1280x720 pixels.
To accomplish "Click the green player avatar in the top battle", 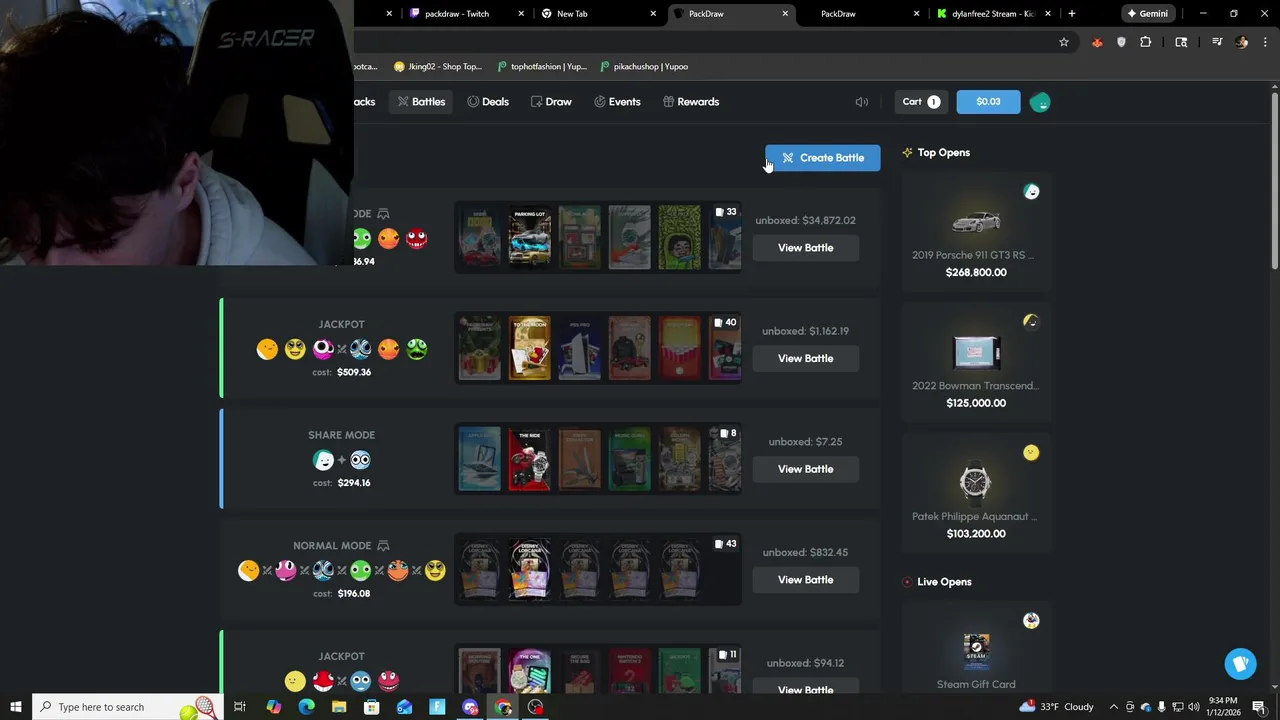I will [x=361, y=238].
